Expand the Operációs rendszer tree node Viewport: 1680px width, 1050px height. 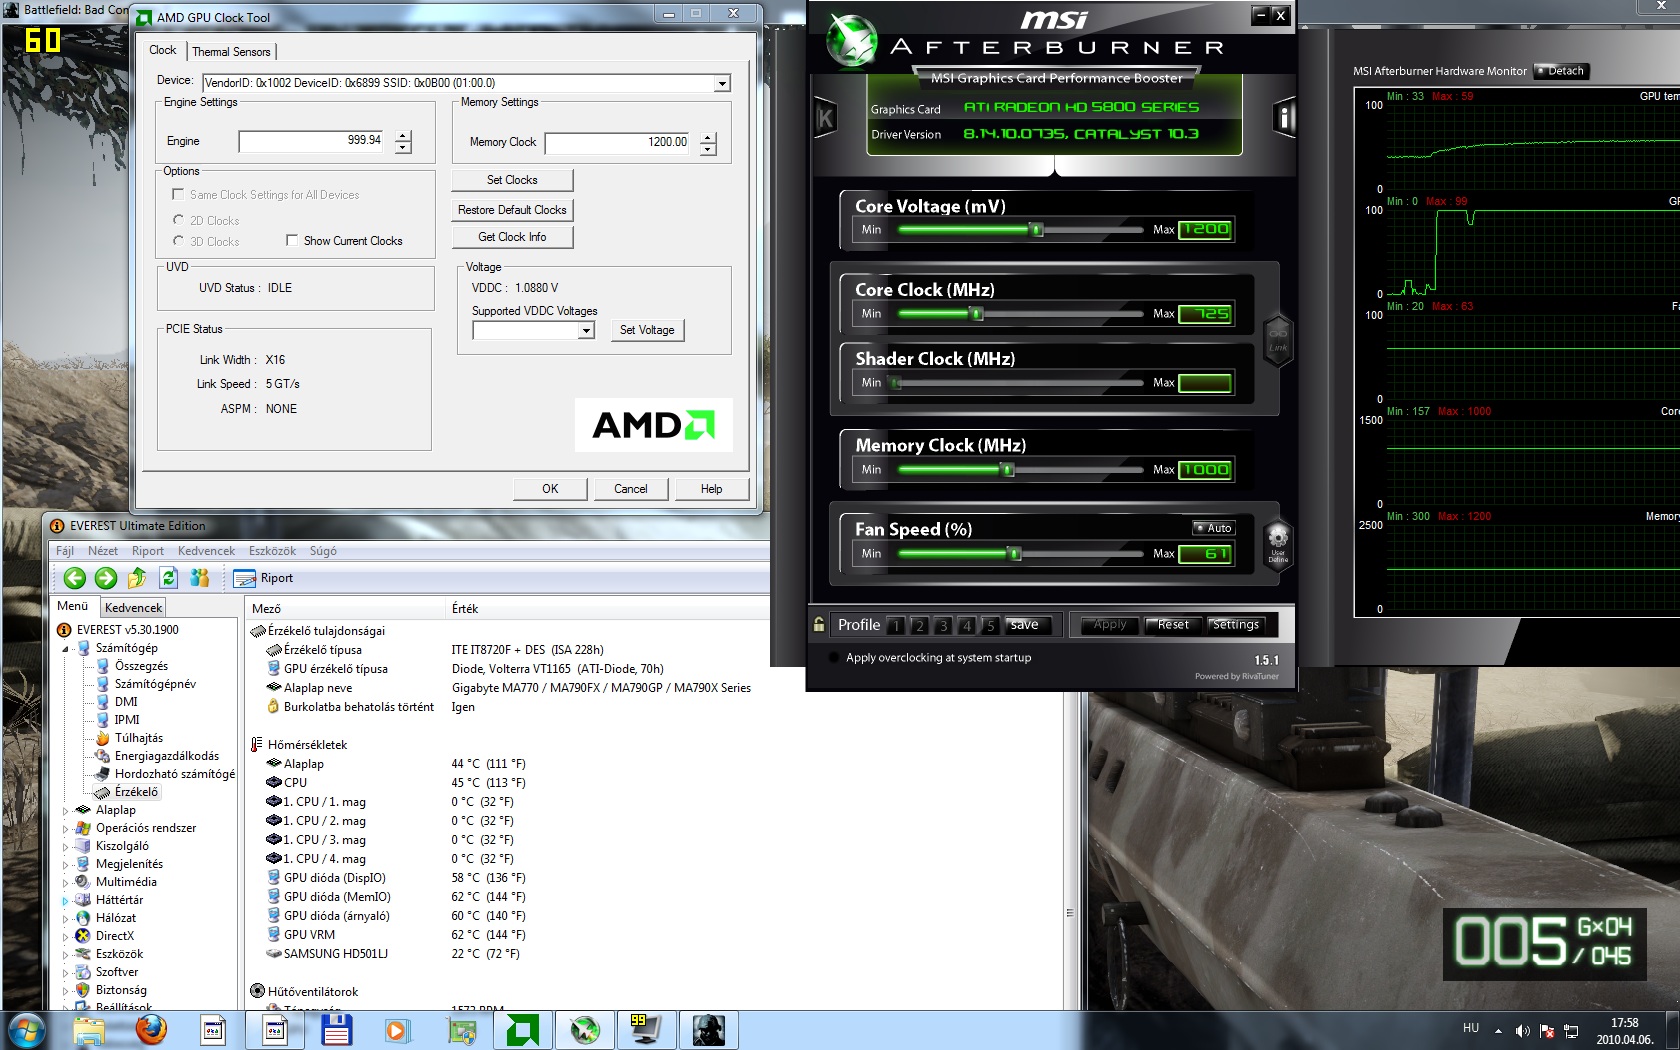[67, 828]
